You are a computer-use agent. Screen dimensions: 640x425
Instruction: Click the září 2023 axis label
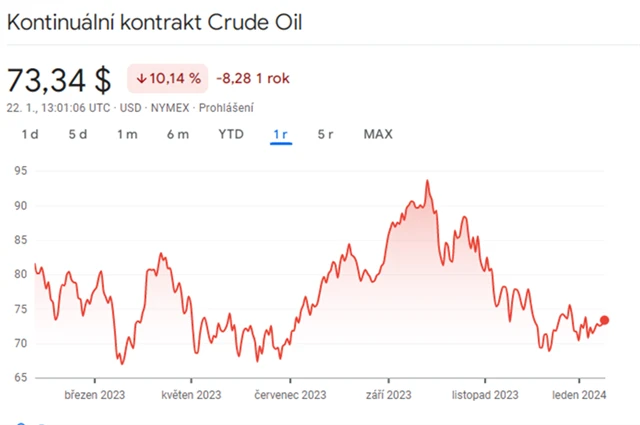pos(387,395)
